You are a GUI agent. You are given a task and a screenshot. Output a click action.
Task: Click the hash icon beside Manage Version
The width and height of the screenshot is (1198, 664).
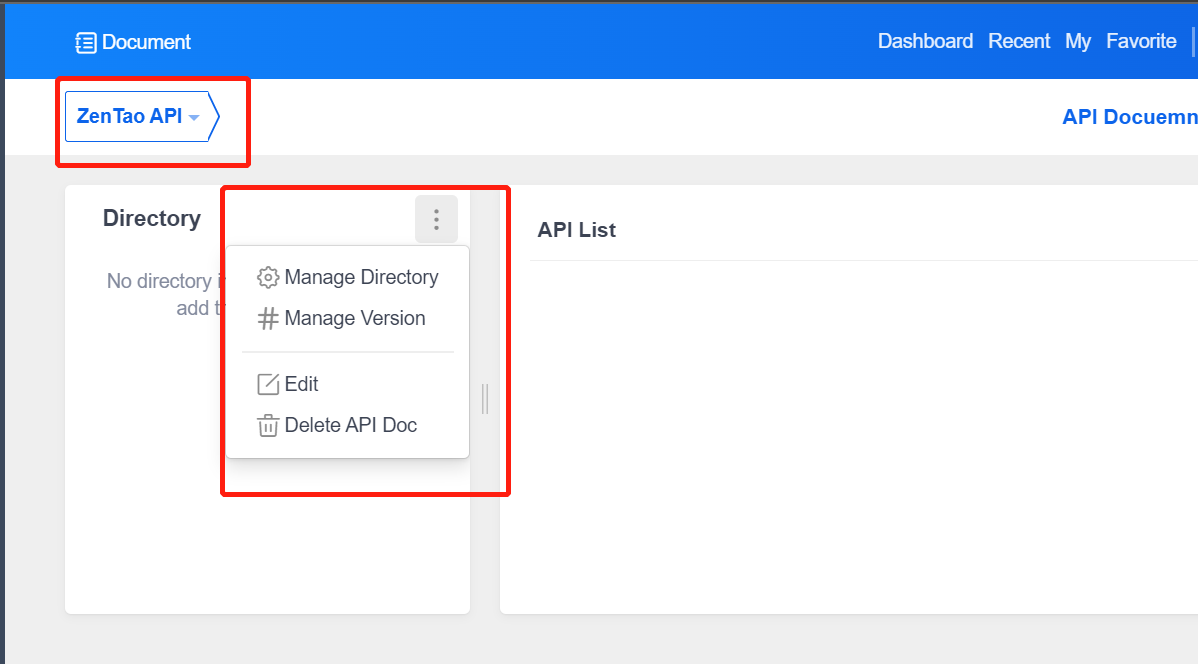pyautogui.click(x=267, y=319)
